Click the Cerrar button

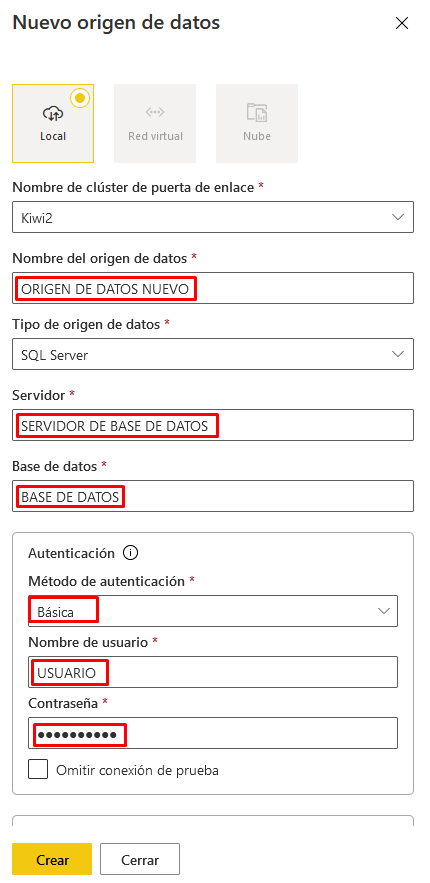[x=140, y=860]
